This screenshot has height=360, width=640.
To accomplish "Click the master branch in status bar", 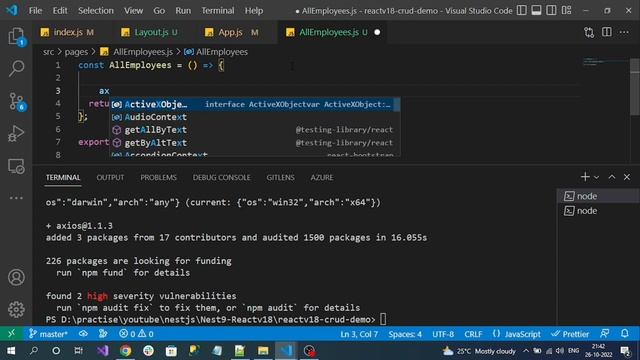I will click(x=48, y=334).
